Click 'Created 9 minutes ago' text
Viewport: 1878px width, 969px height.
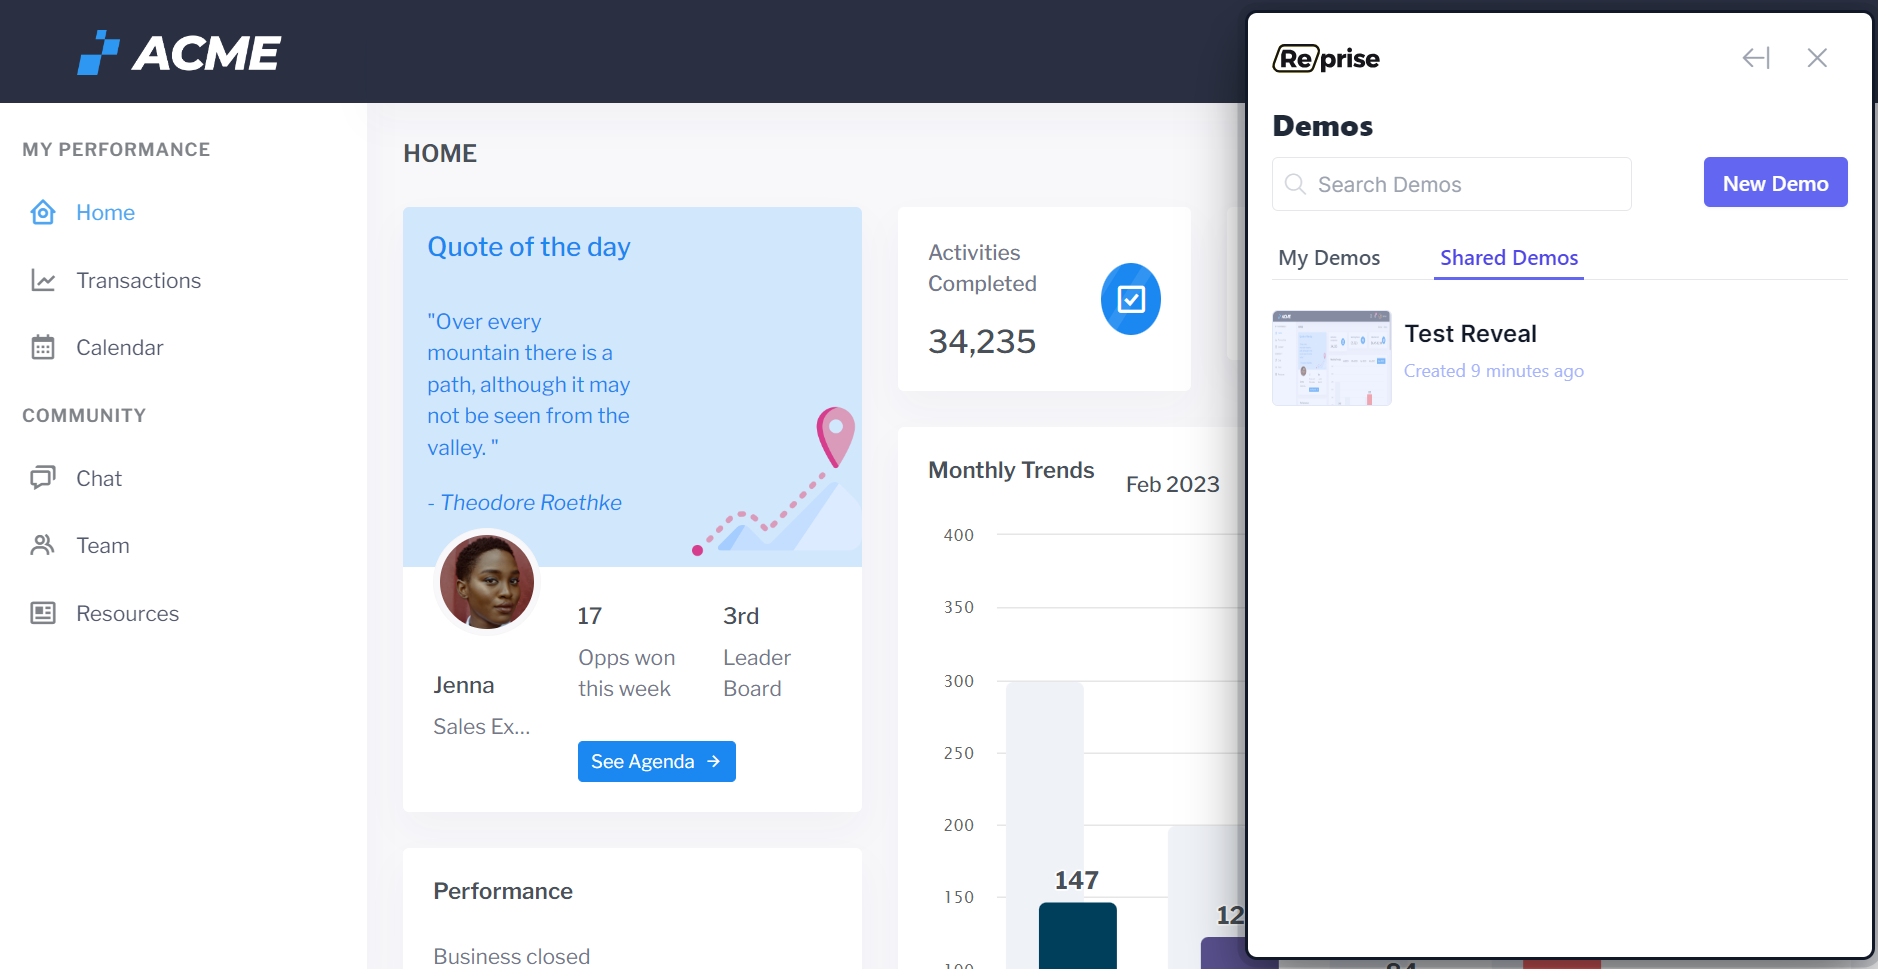1493,371
